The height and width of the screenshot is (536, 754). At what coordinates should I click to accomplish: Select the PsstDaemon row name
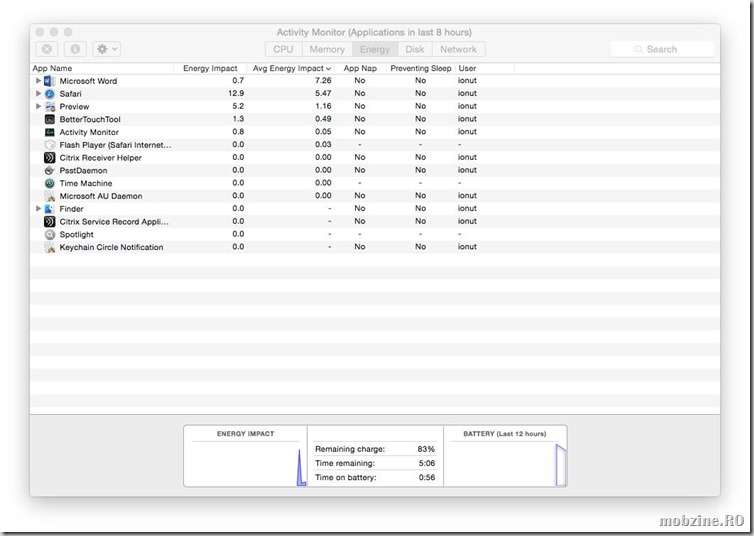[x=83, y=171]
